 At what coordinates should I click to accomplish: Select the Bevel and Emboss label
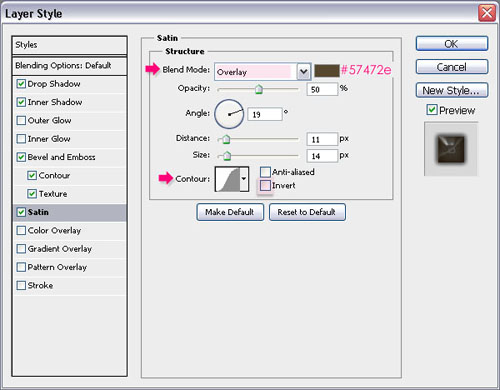point(62,157)
